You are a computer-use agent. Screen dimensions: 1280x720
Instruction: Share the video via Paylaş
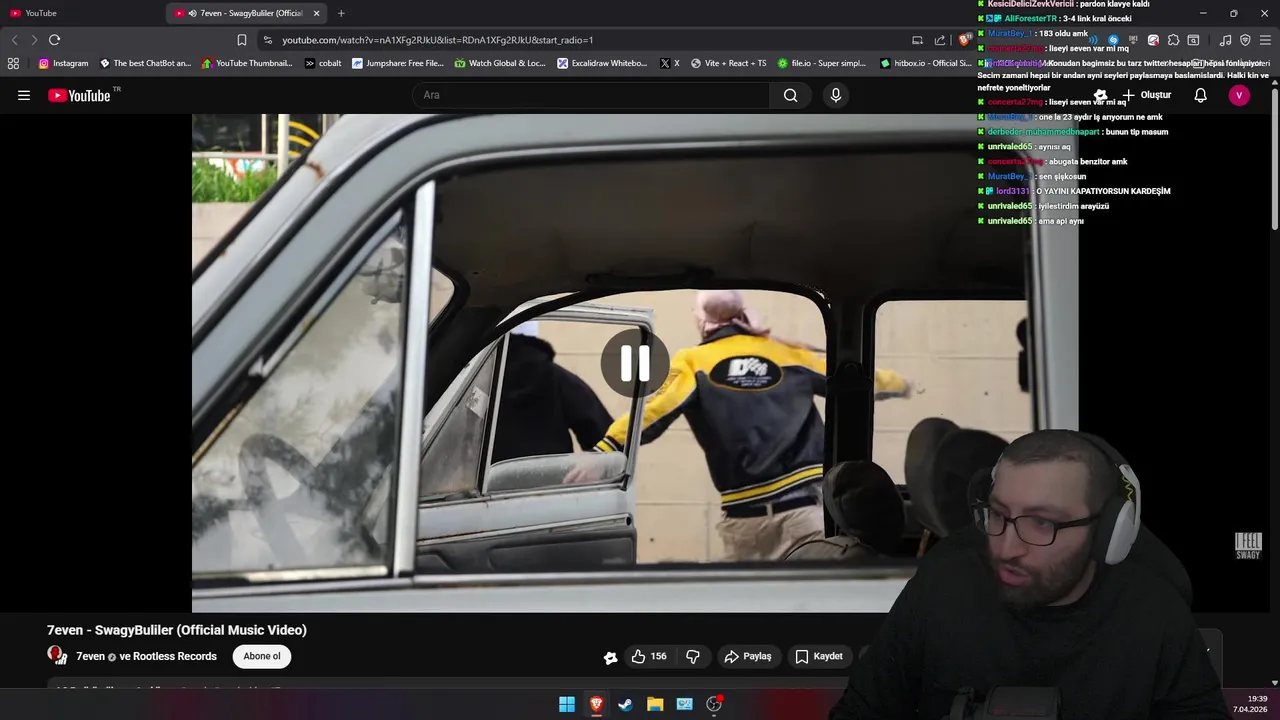pos(747,656)
